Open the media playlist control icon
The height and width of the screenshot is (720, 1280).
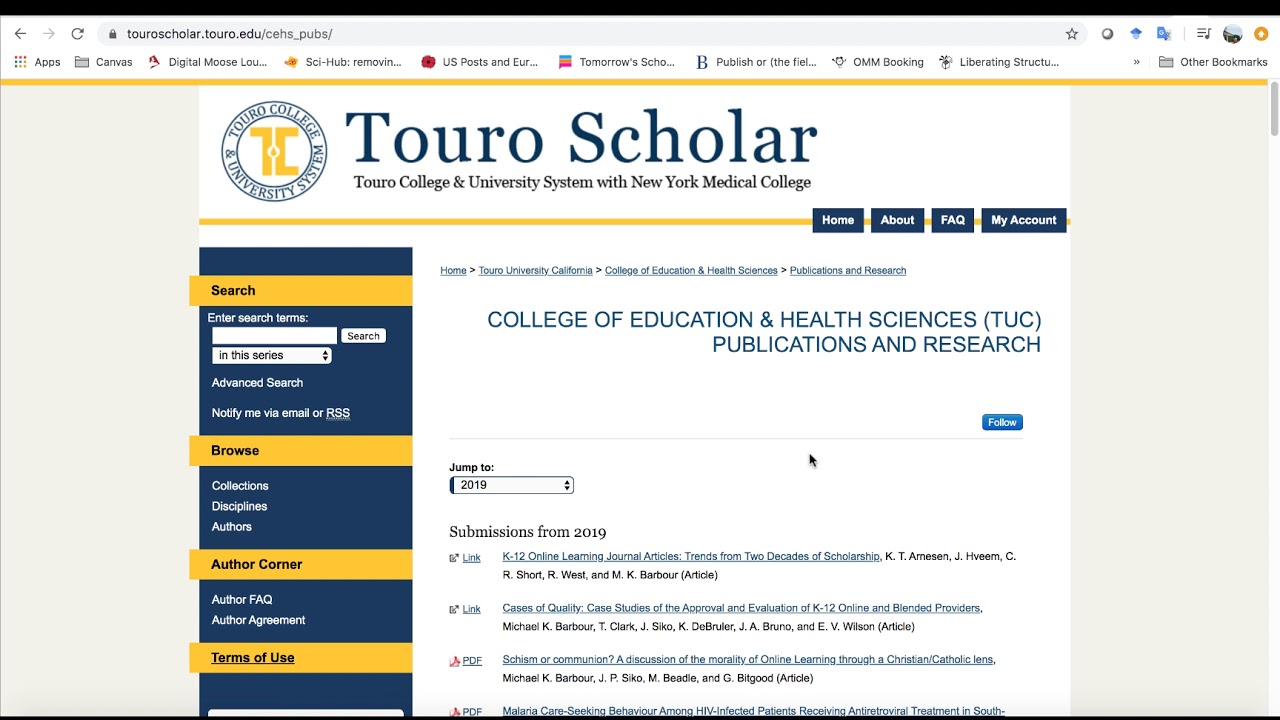tap(1204, 33)
